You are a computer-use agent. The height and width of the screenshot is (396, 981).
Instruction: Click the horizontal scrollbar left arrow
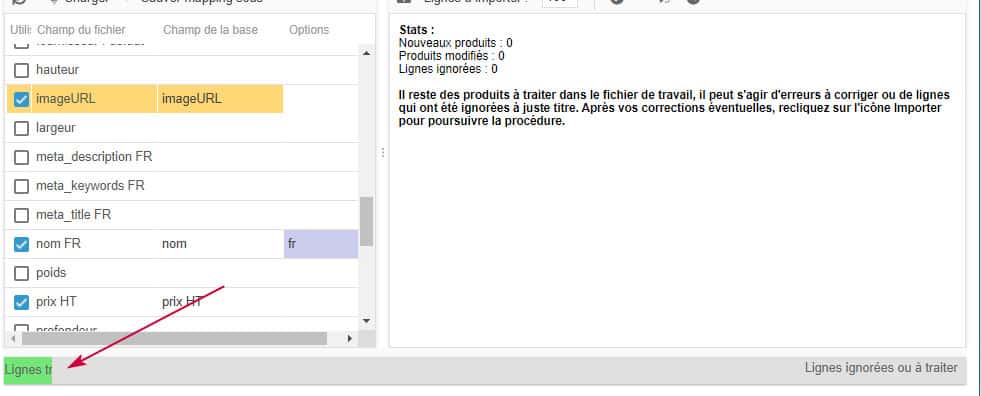(14, 338)
